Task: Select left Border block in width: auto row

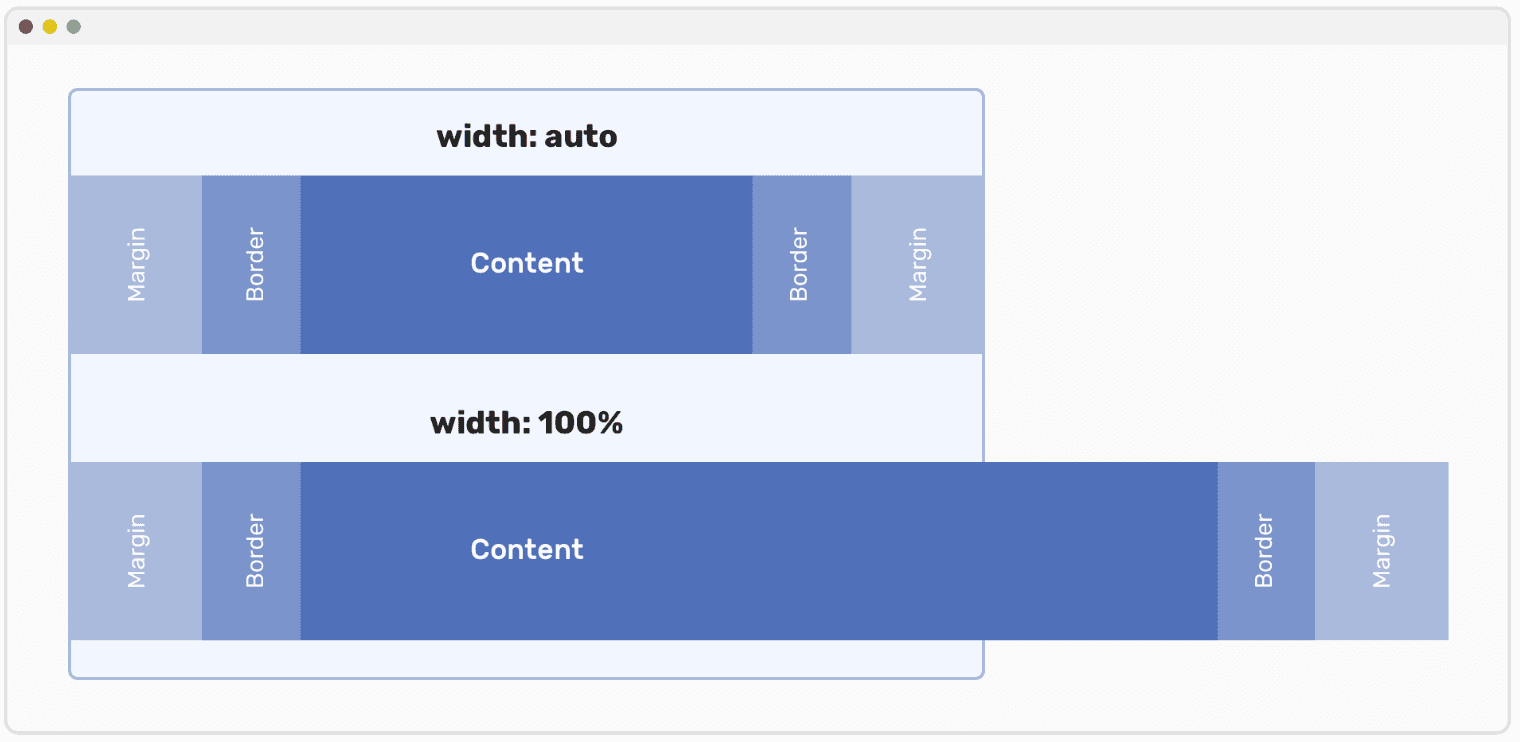Action: pyautogui.click(x=251, y=265)
